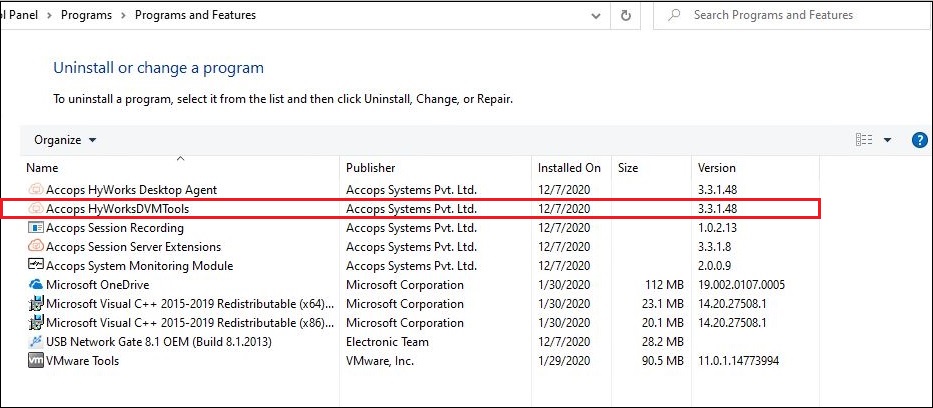933x408 pixels.
Task: Click the Accops Session Recording icon
Action: pyautogui.click(x=36, y=228)
